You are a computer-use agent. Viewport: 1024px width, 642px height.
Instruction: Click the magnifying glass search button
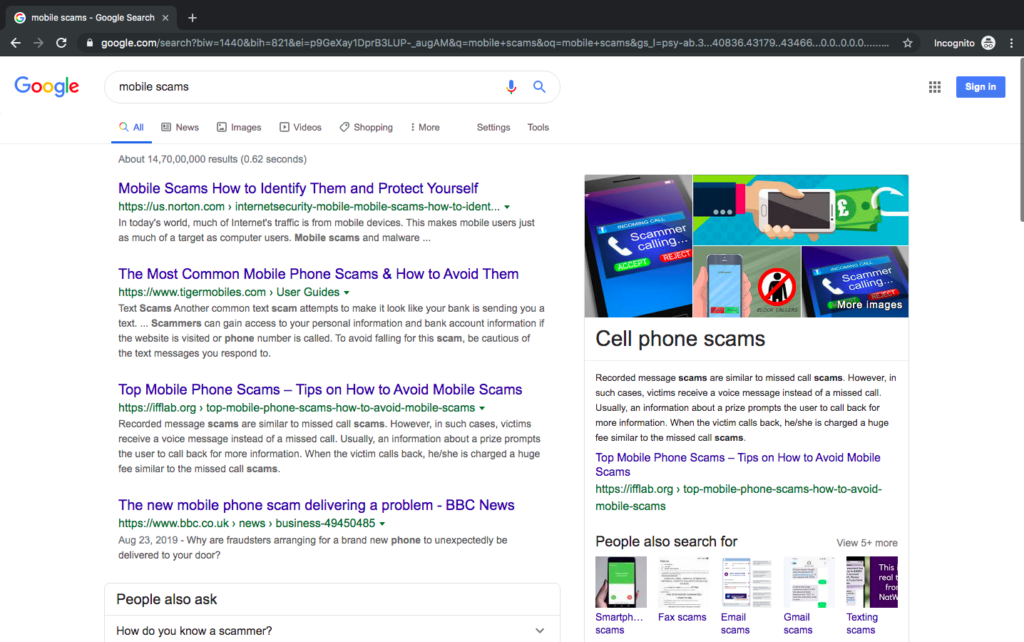(539, 86)
